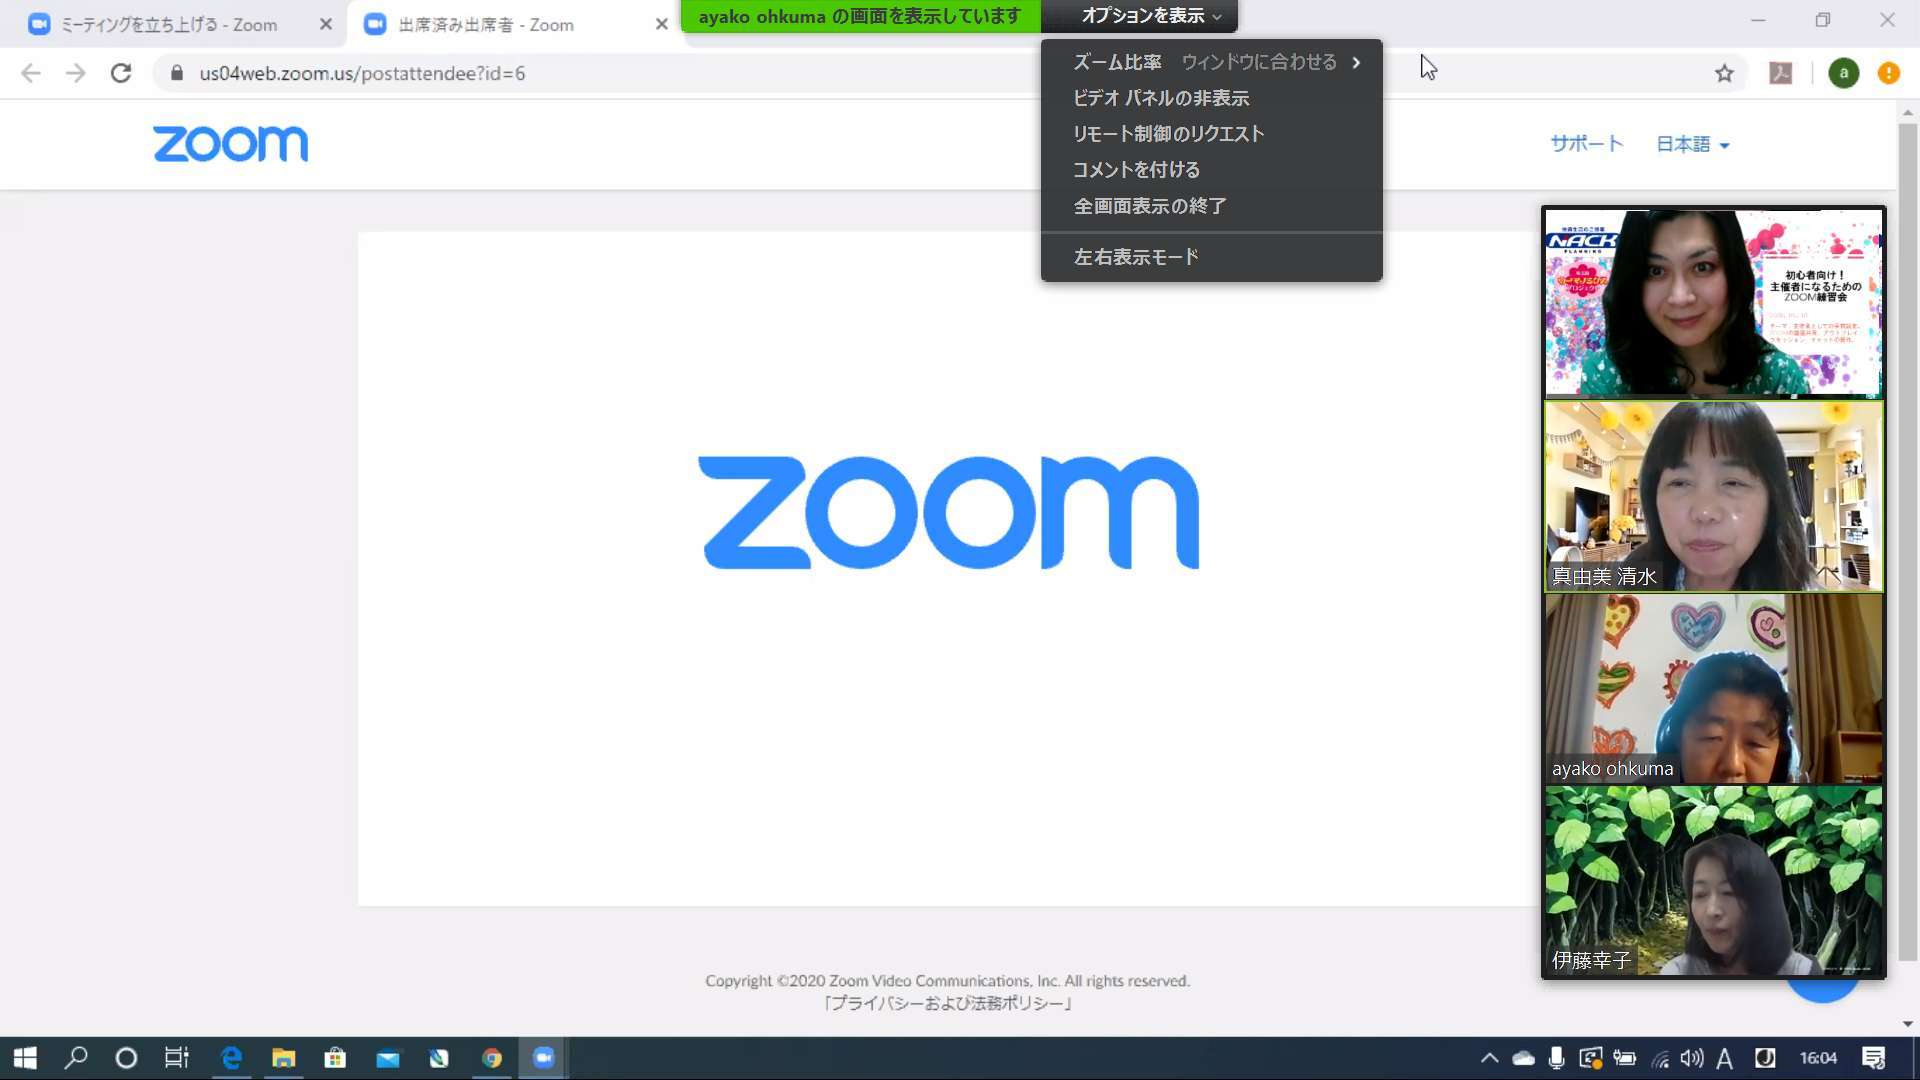Click the サポート link
This screenshot has height=1080, width=1920.
tap(1586, 144)
